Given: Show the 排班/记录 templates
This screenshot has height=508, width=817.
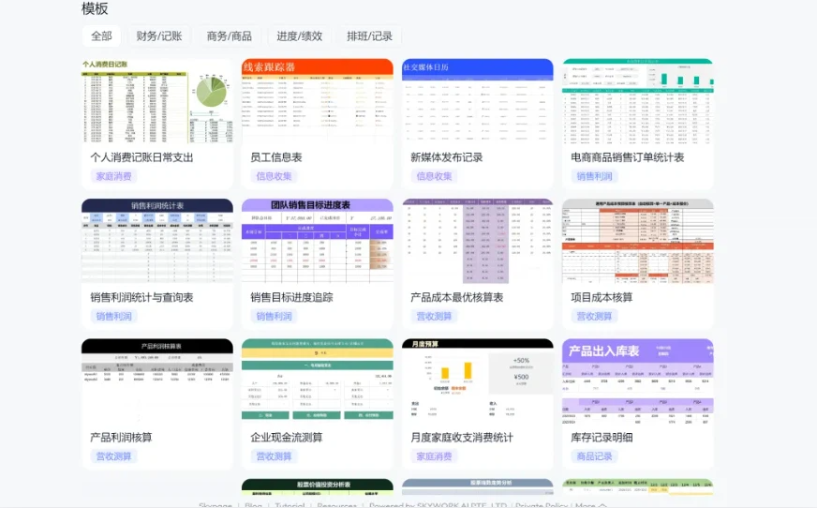Looking at the screenshot, I should 369,36.
